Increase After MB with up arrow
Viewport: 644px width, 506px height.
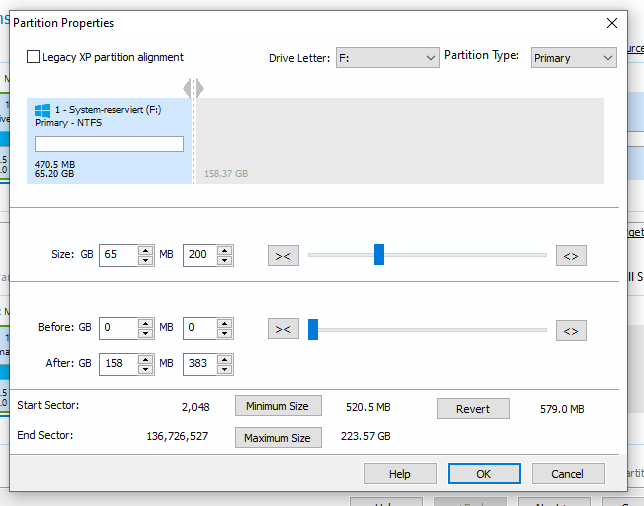click(x=225, y=359)
